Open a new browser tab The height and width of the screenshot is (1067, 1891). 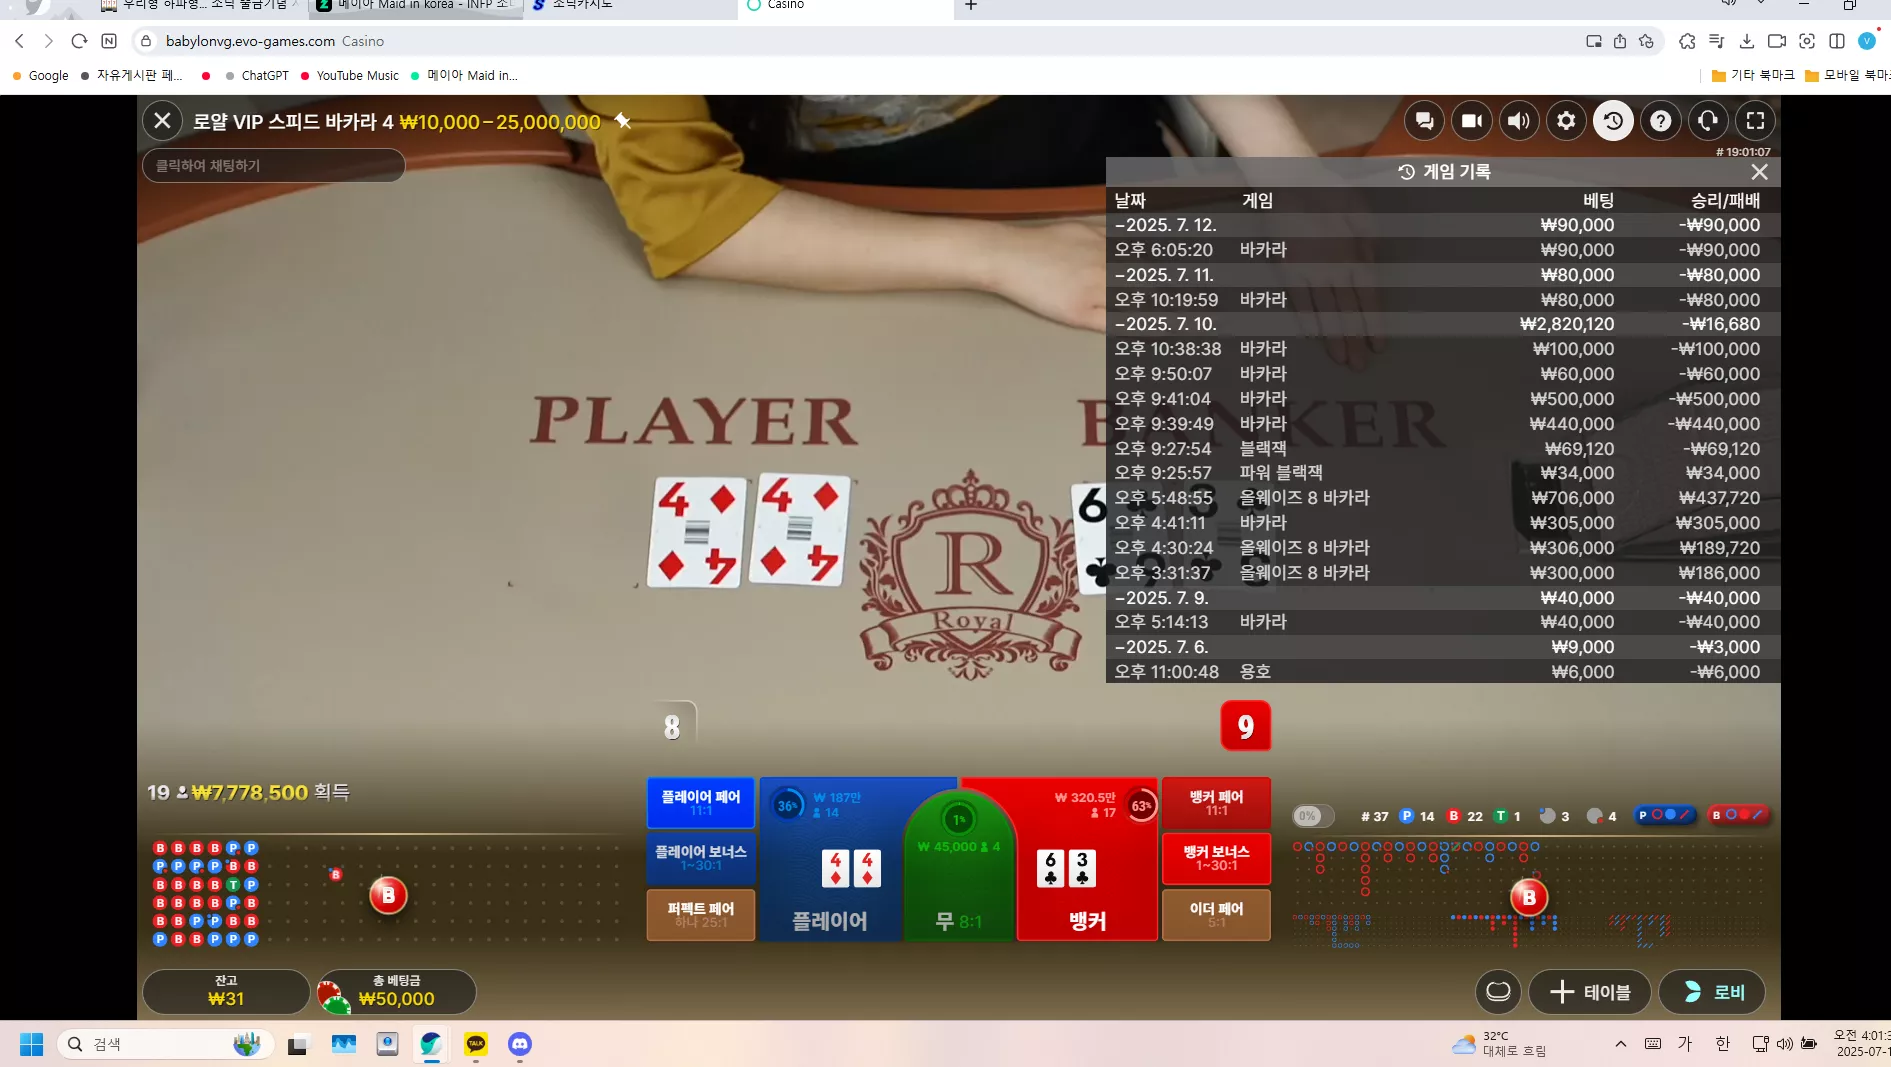[x=970, y=6]
